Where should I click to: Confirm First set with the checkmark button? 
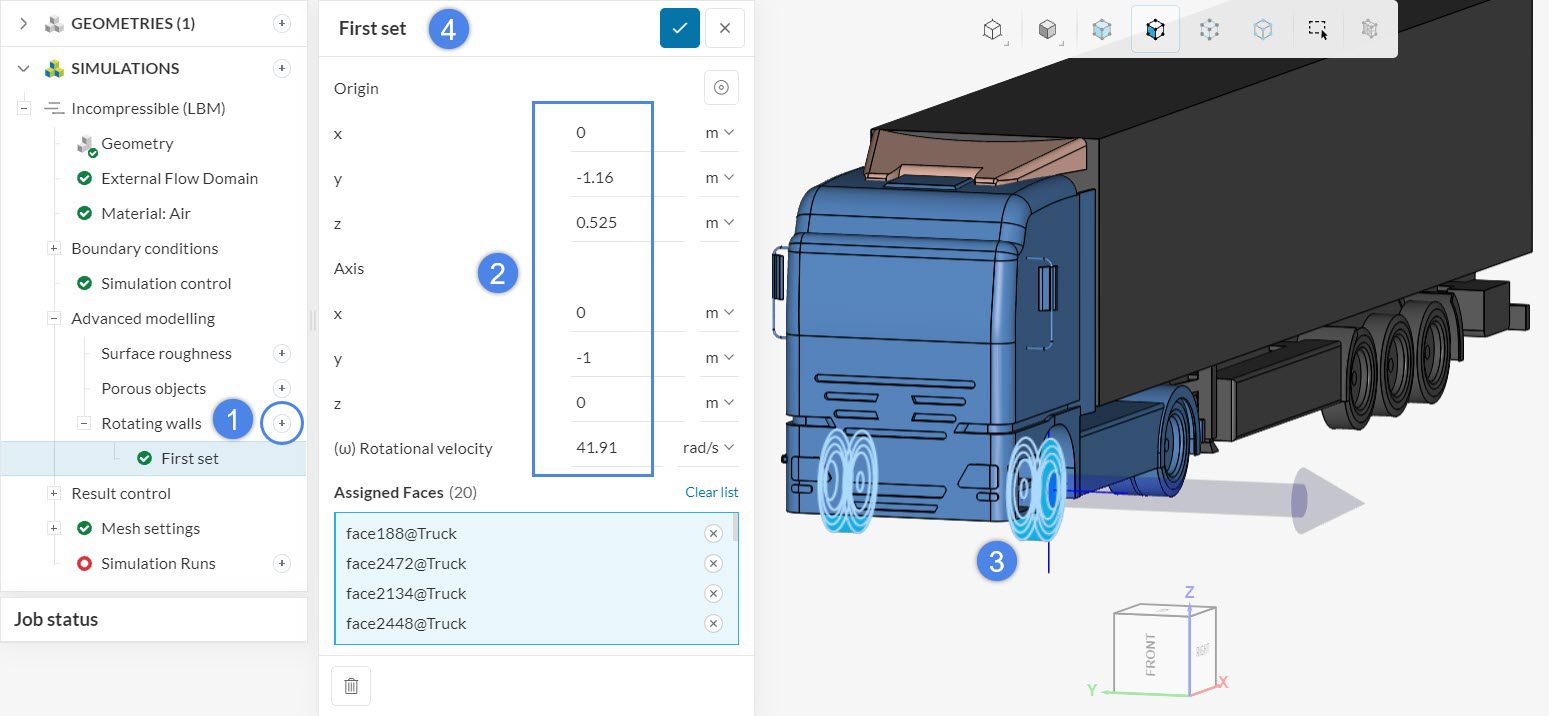[x=679, y=28]
